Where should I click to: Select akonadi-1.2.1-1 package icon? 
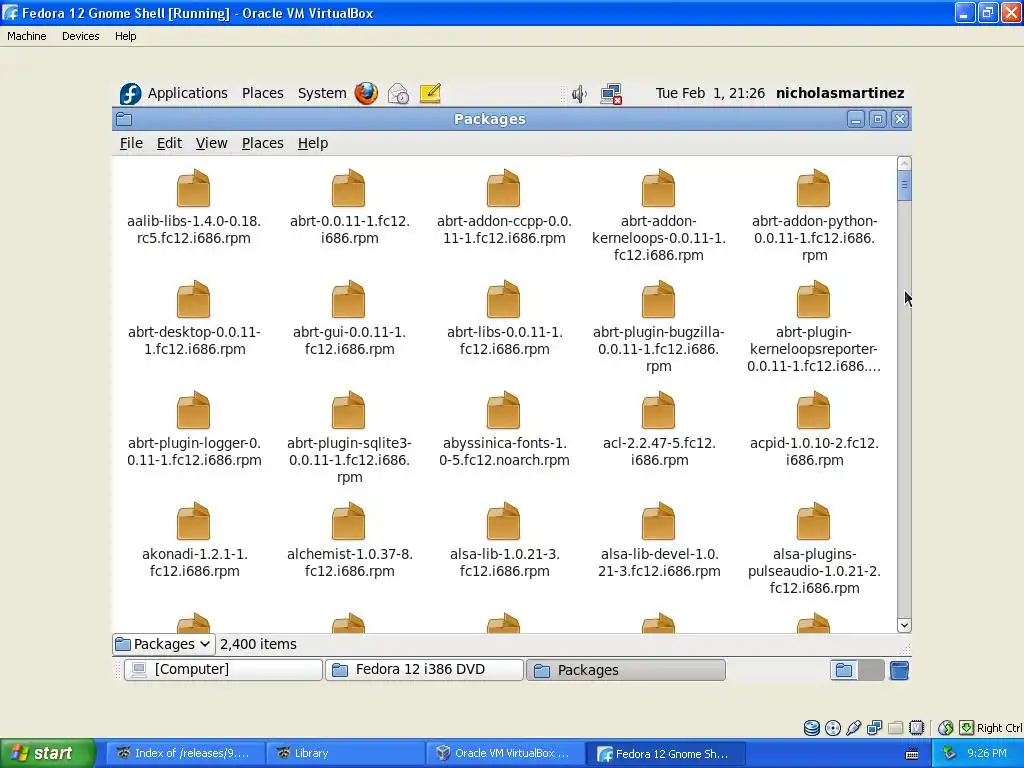[193, 521]
